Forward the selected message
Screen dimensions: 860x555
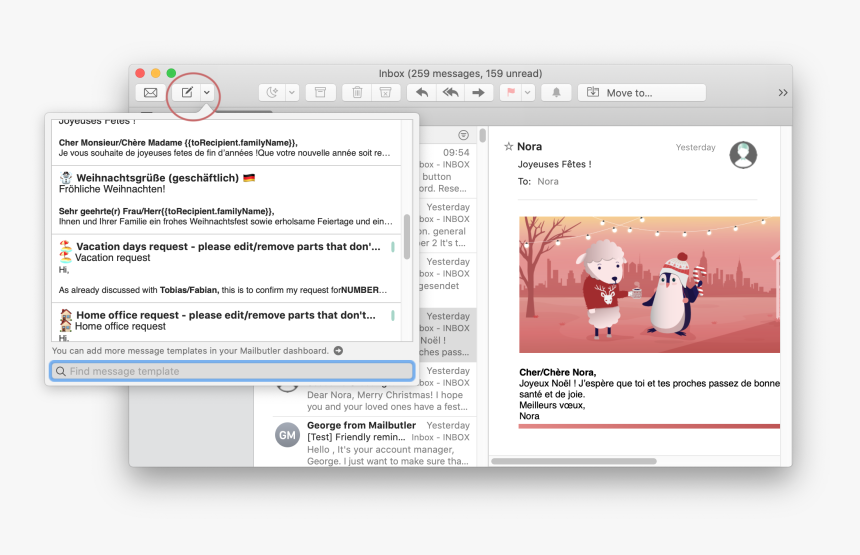pos(478,93)
